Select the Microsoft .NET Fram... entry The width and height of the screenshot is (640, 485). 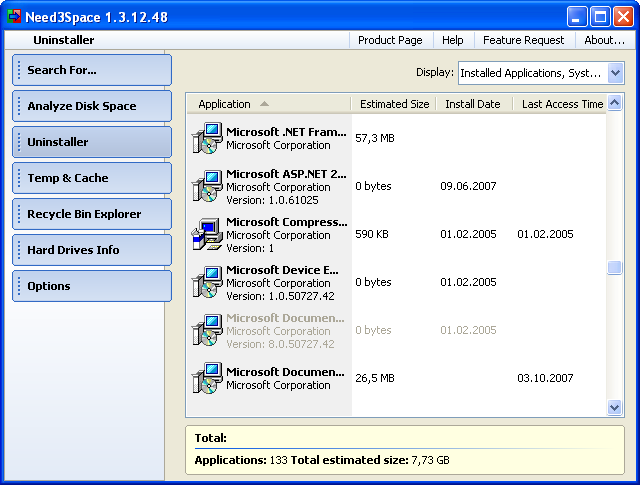pyautogui.click(x=286, y=132)
